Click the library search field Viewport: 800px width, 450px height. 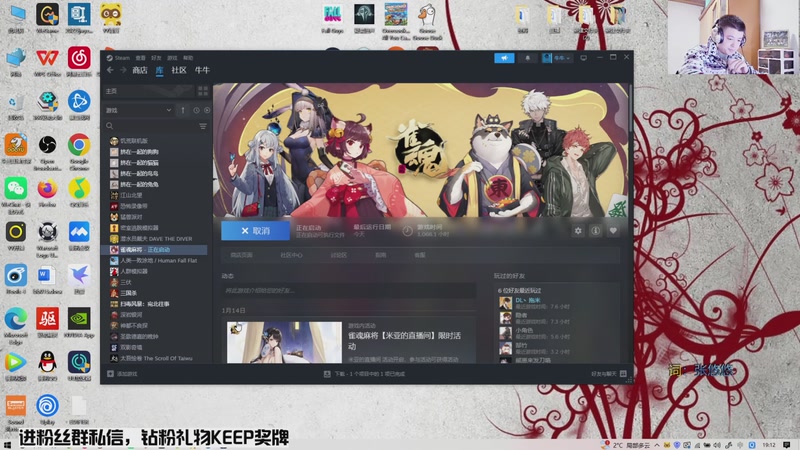151,126
